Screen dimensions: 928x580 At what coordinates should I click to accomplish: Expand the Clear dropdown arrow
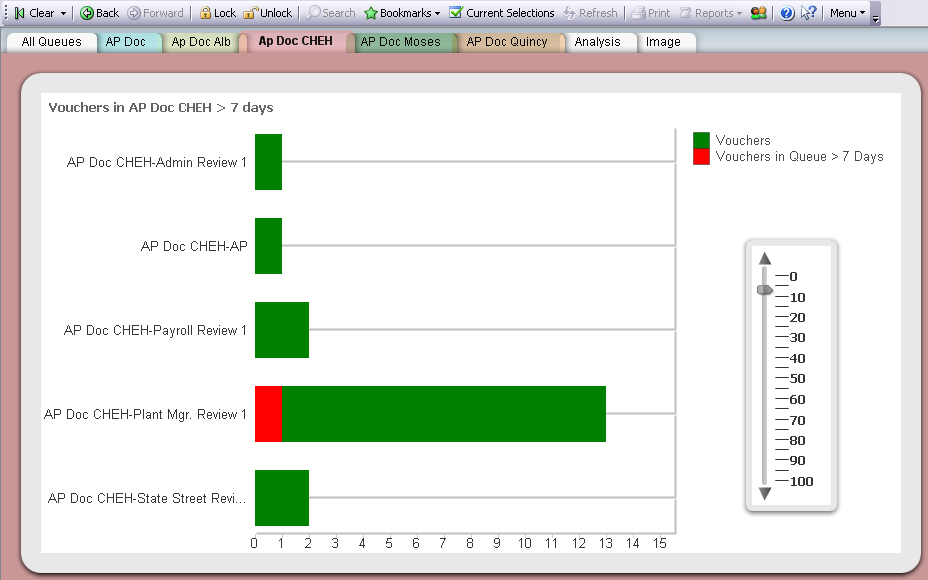(x=64, y=13)
